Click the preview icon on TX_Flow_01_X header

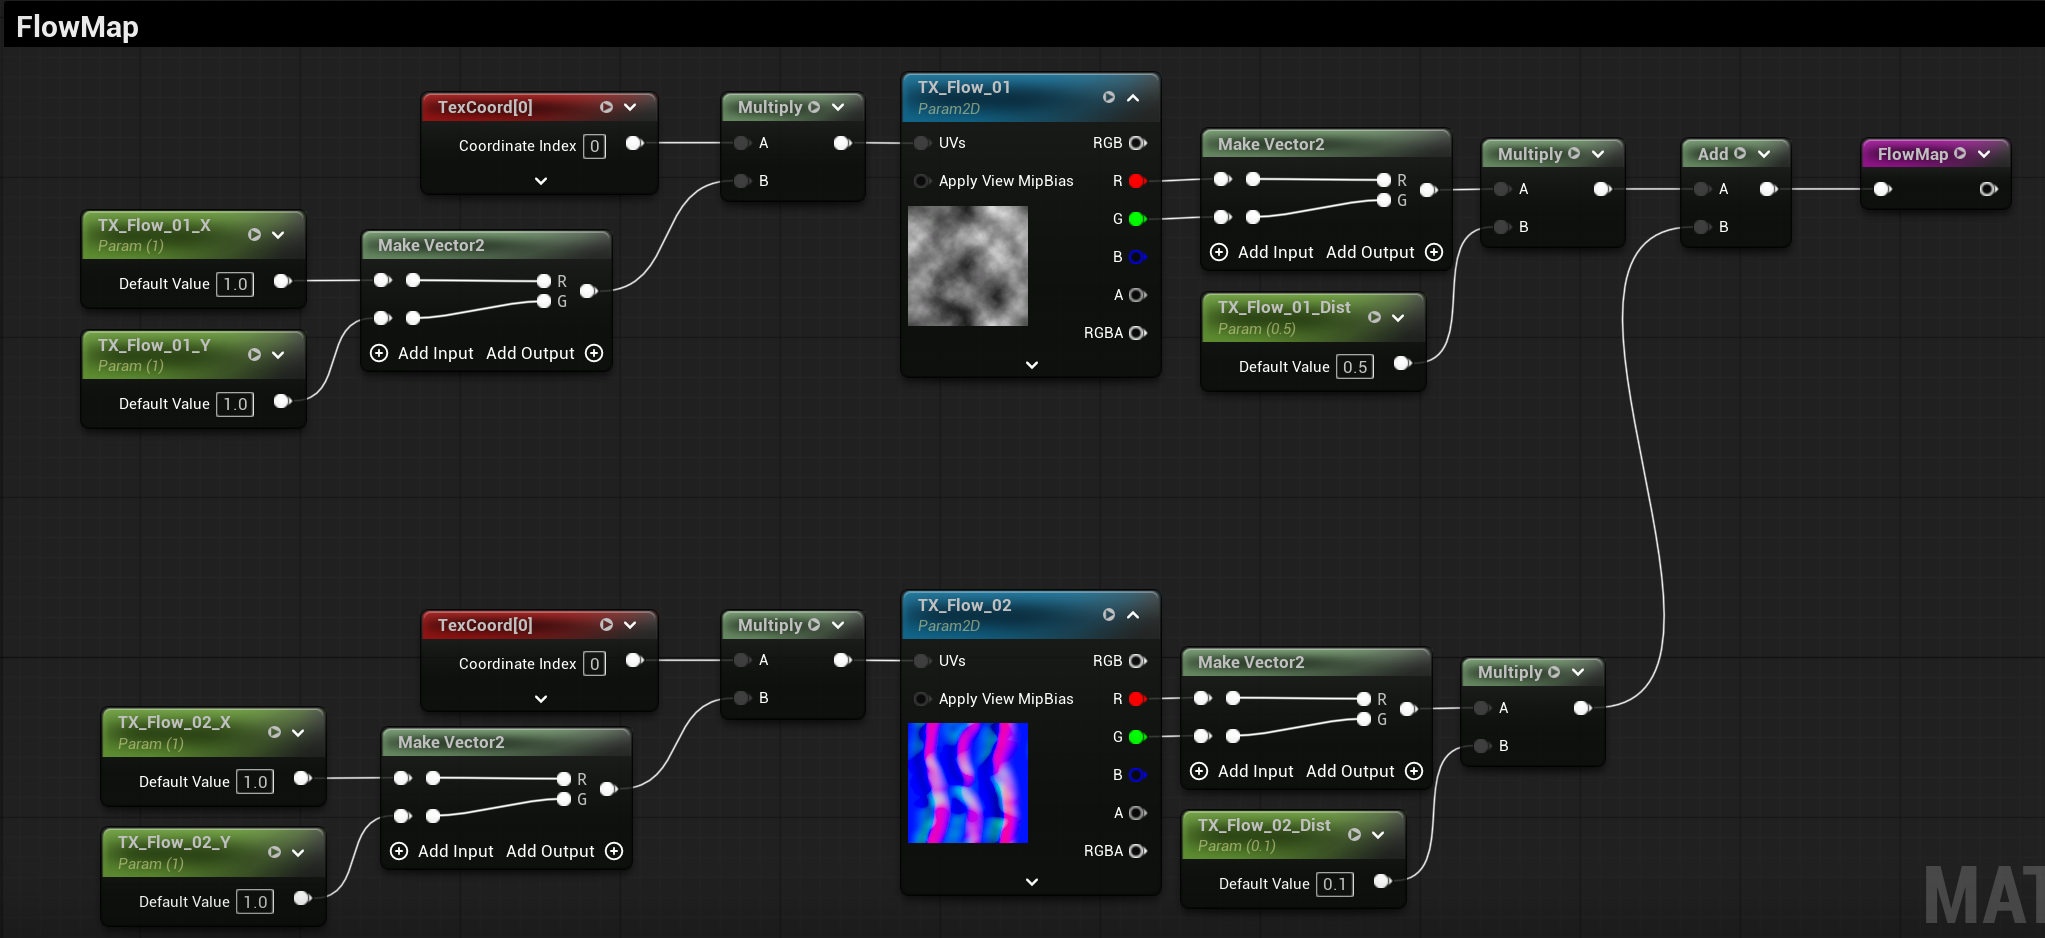coord(254,234)
